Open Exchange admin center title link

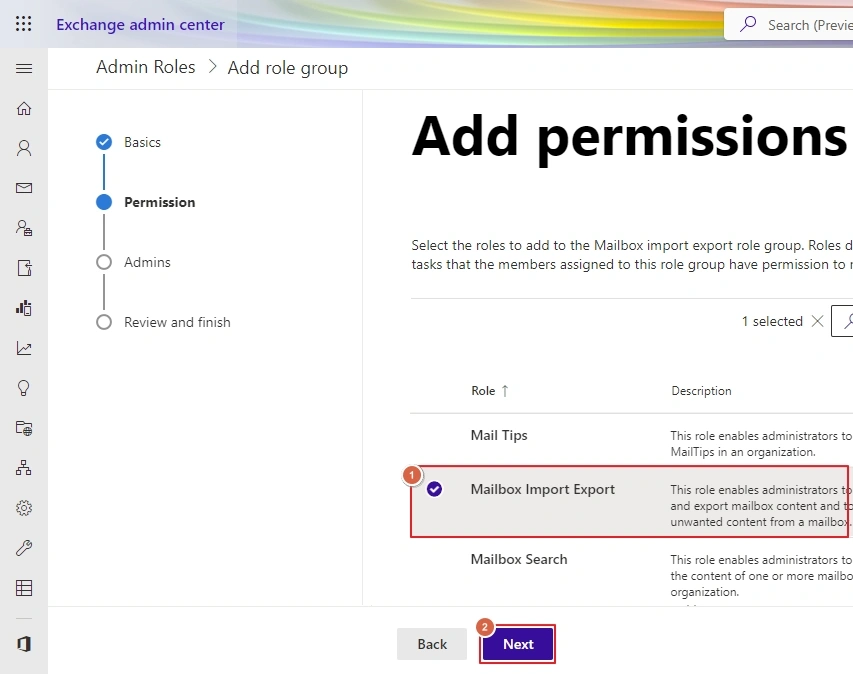coord(140,24)
